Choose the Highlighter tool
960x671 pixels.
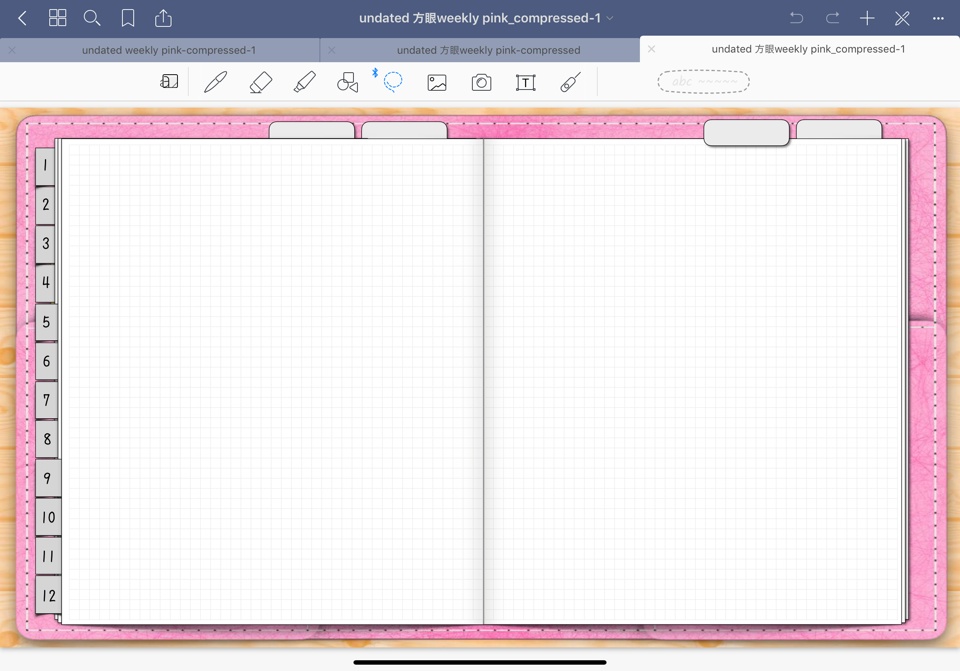305,81
